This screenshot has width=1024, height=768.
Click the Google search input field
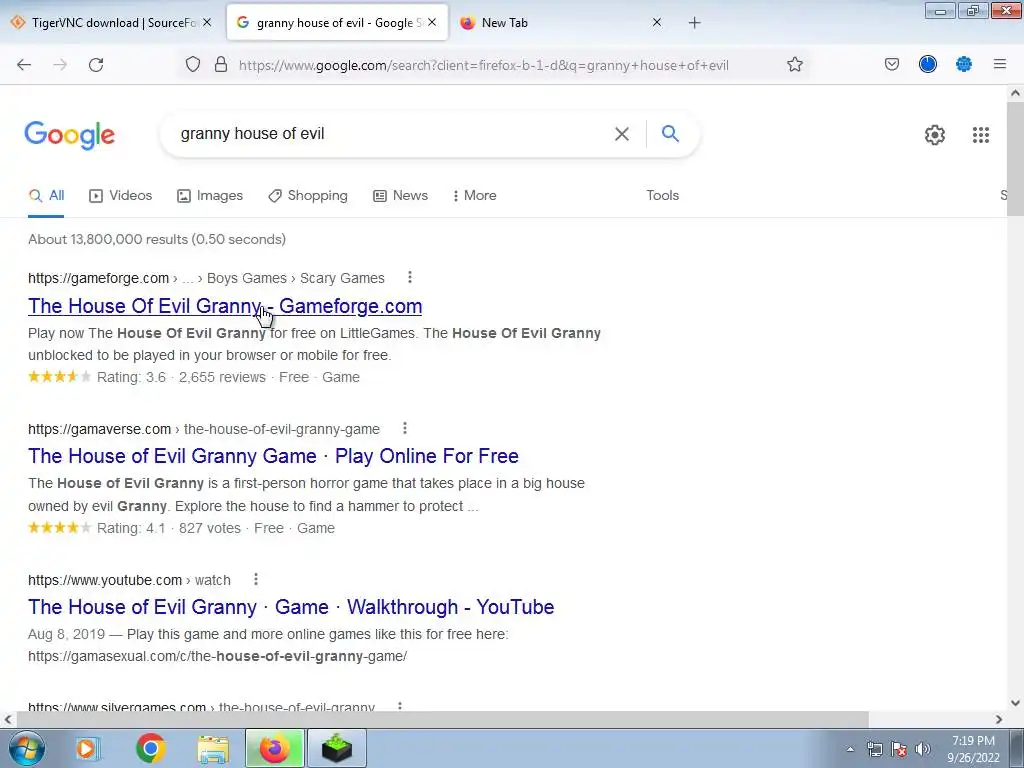pos(392,134)
